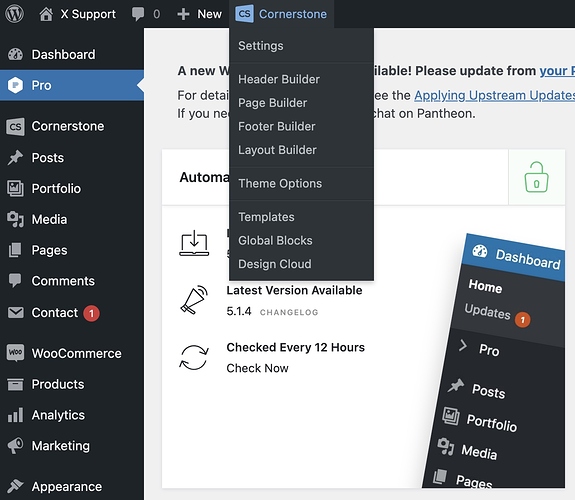Click the WordPress logo icon
This screenshot has width=575, height=500.
(14, 14)
